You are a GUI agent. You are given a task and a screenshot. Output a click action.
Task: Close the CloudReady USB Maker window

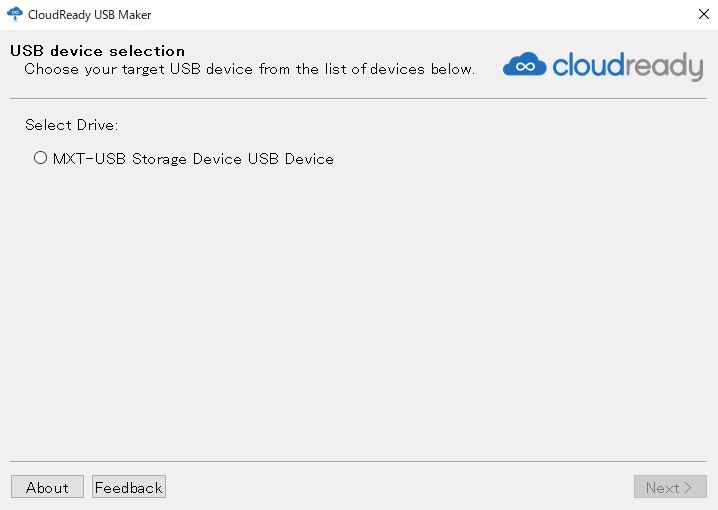(x=703, y=15)
